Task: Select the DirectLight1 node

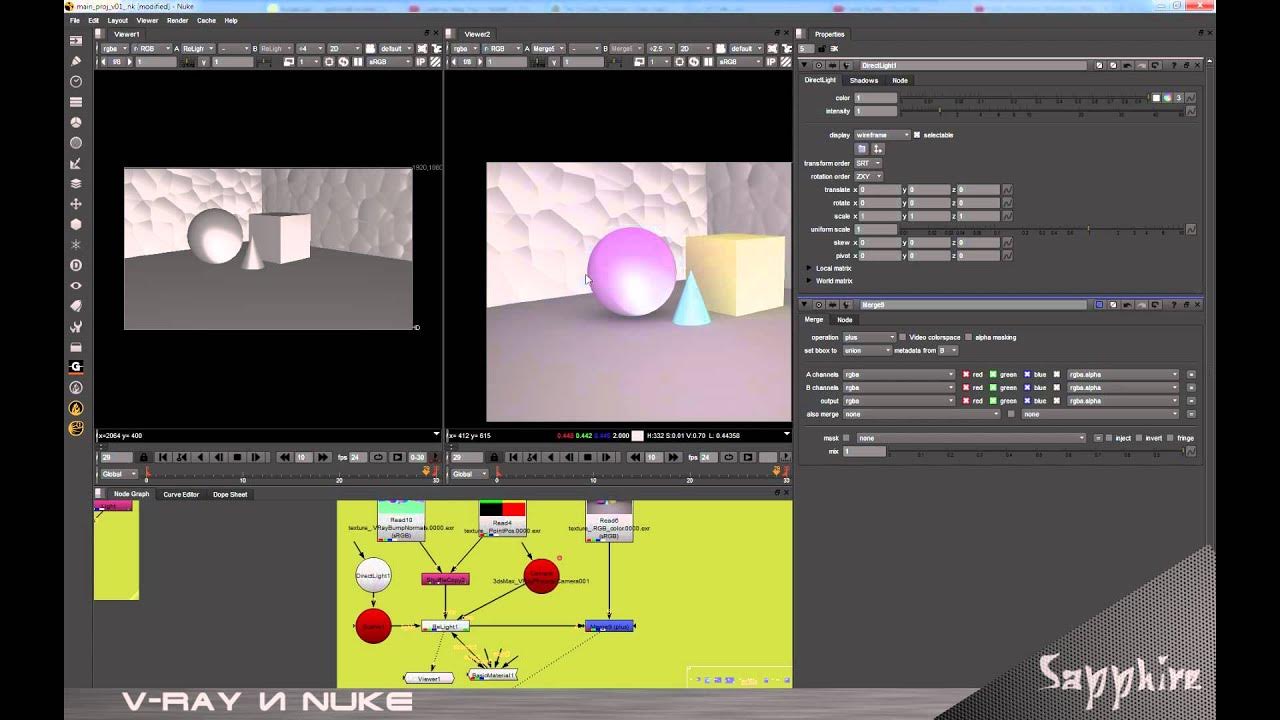Action: [x=373, y=575]
